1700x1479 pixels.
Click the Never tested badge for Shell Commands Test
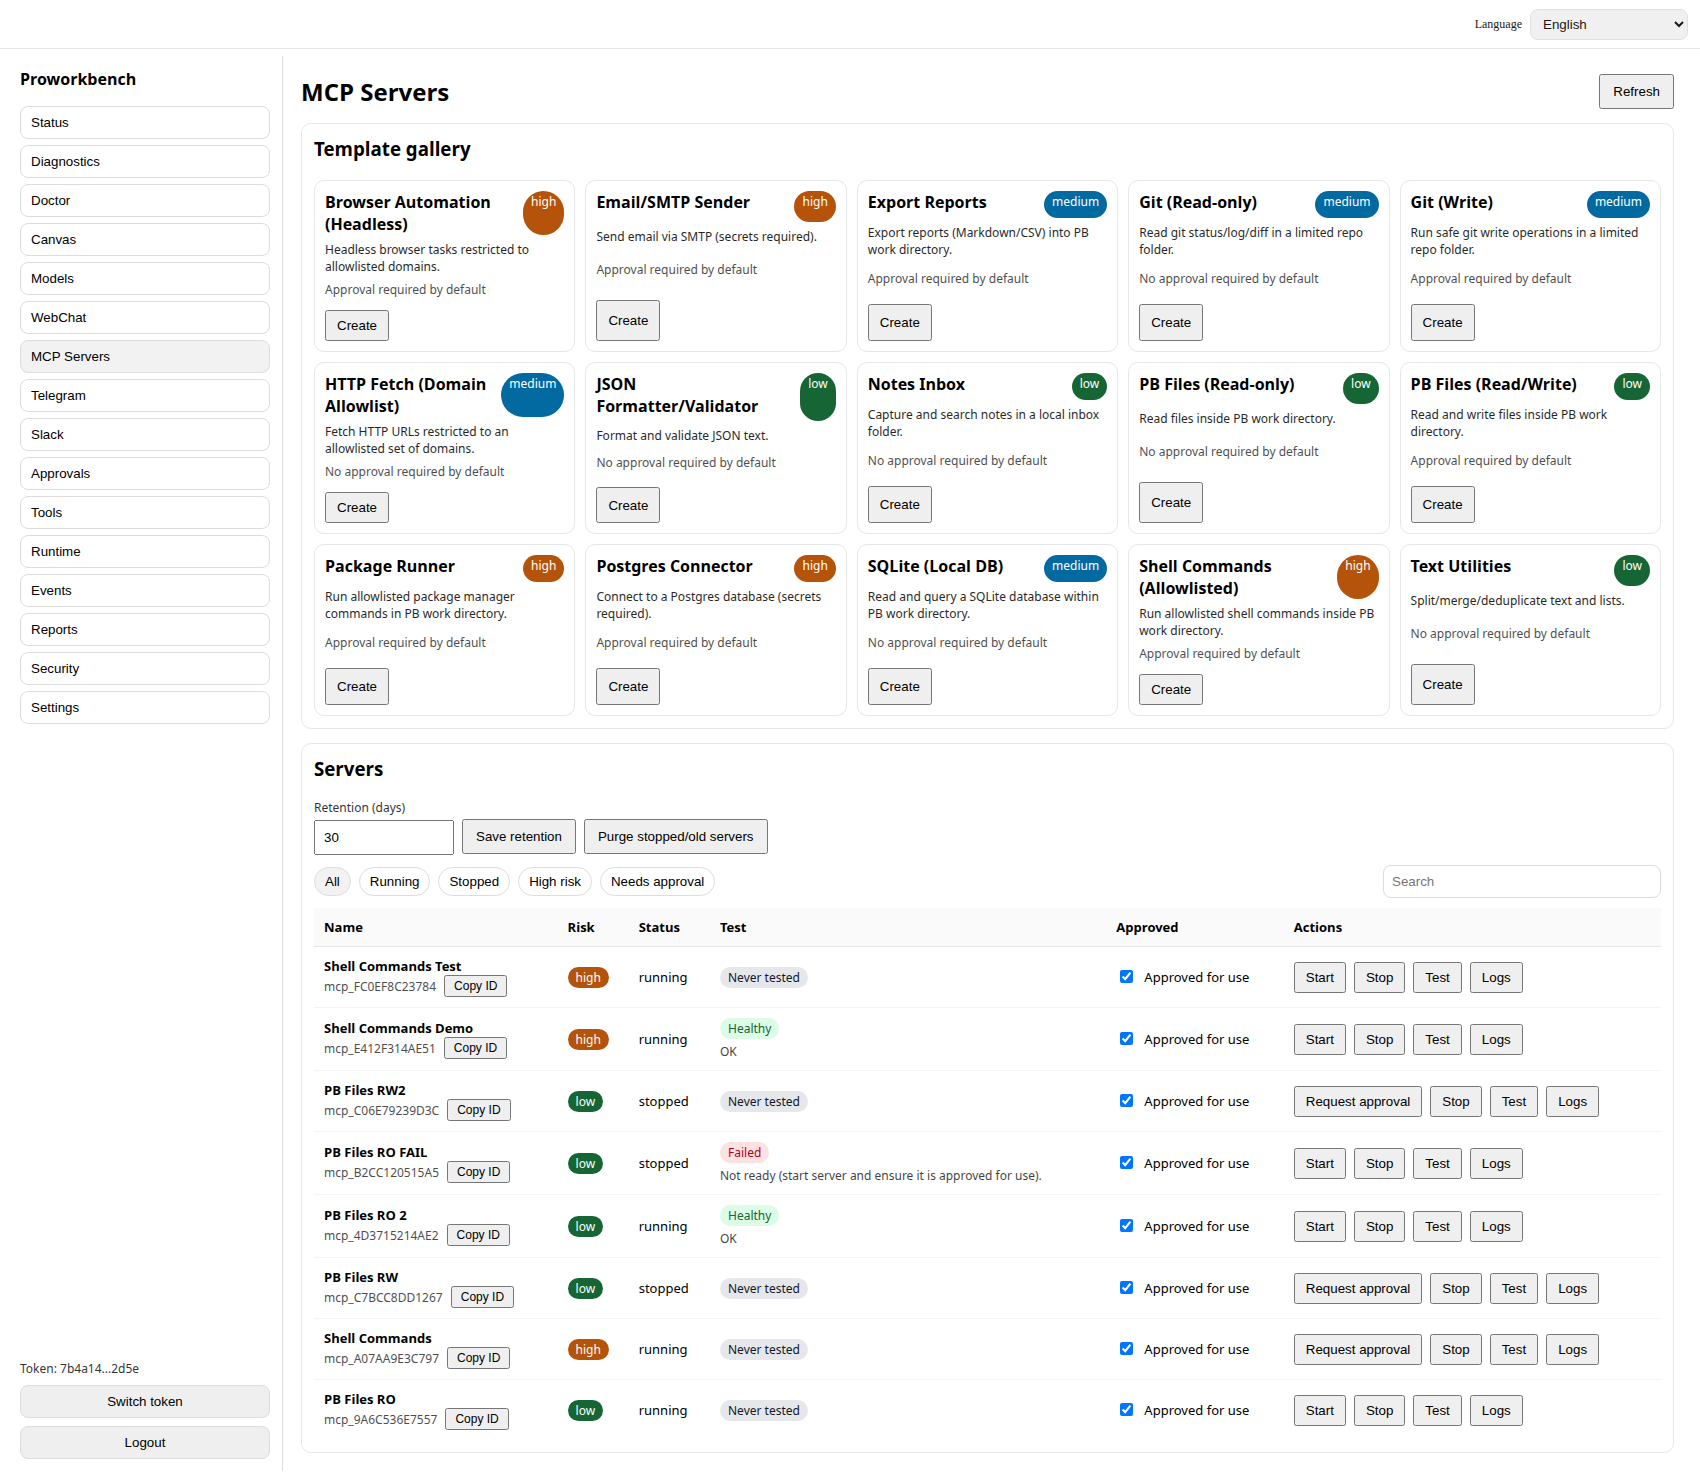(x=763, y=977)
